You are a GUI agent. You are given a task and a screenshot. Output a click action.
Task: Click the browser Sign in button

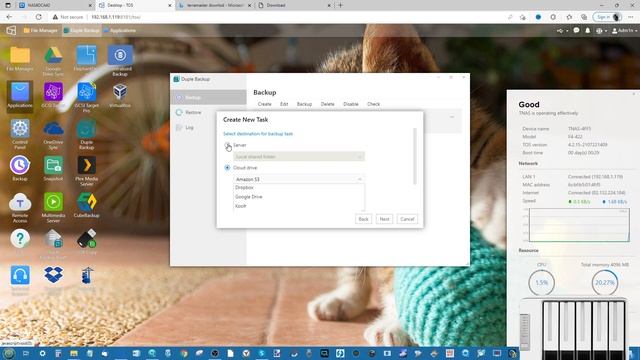point(607,17)
